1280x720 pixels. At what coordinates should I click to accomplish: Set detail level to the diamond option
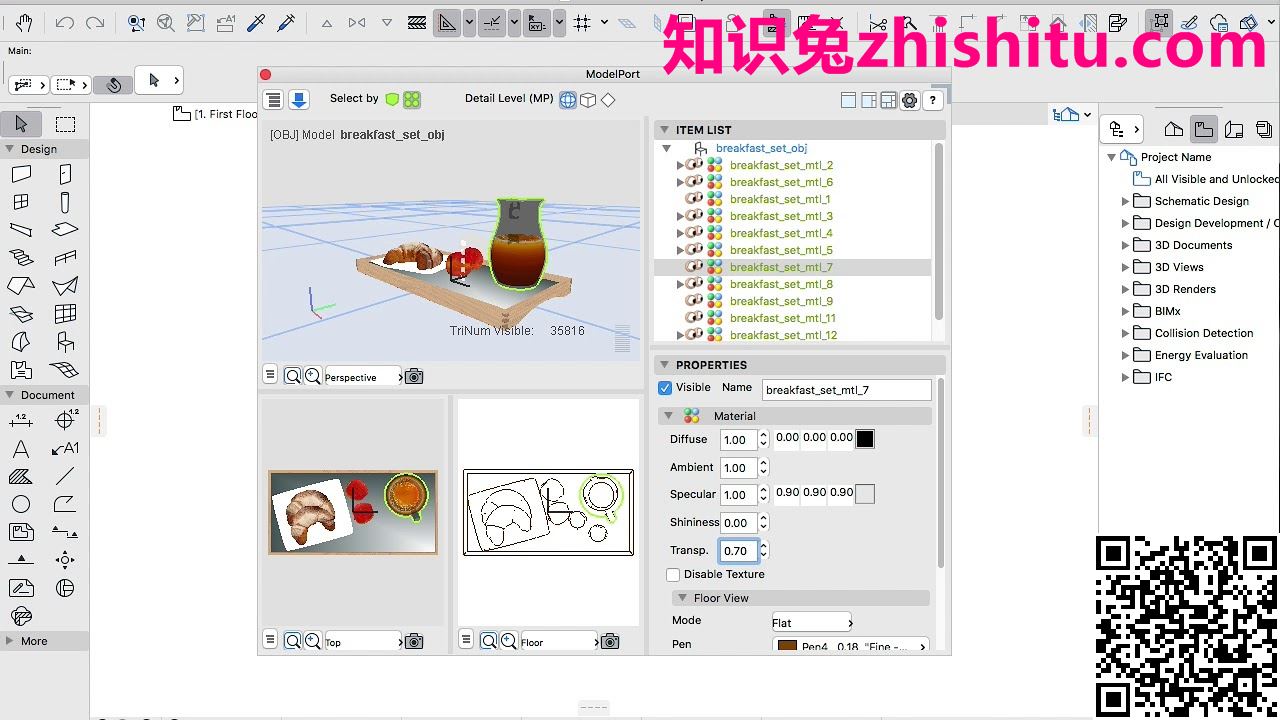[608, 99]
